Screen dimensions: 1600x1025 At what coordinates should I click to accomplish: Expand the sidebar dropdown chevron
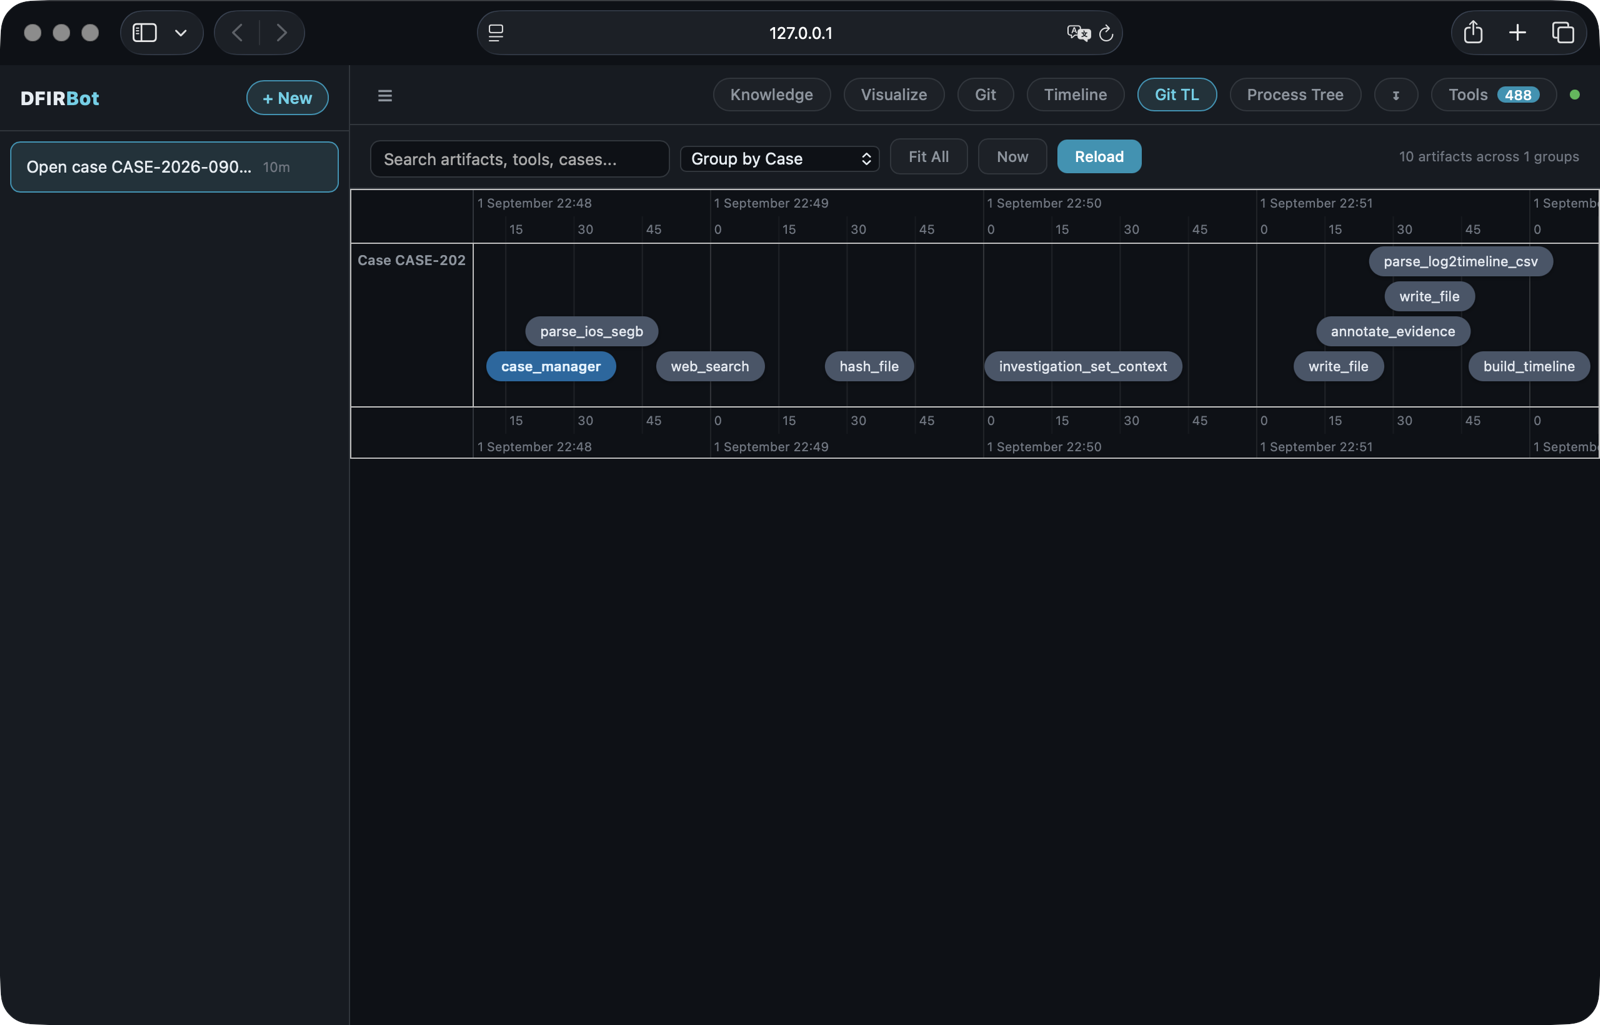pos(181,33)
